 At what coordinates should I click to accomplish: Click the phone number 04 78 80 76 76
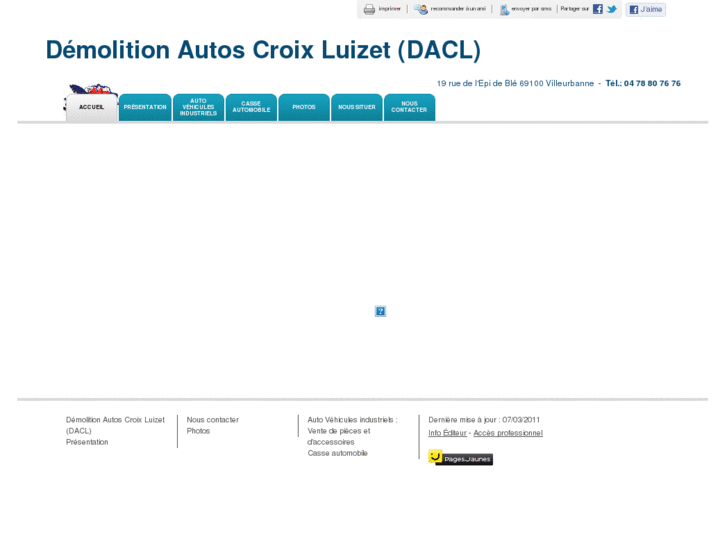(x=652, y=83)
